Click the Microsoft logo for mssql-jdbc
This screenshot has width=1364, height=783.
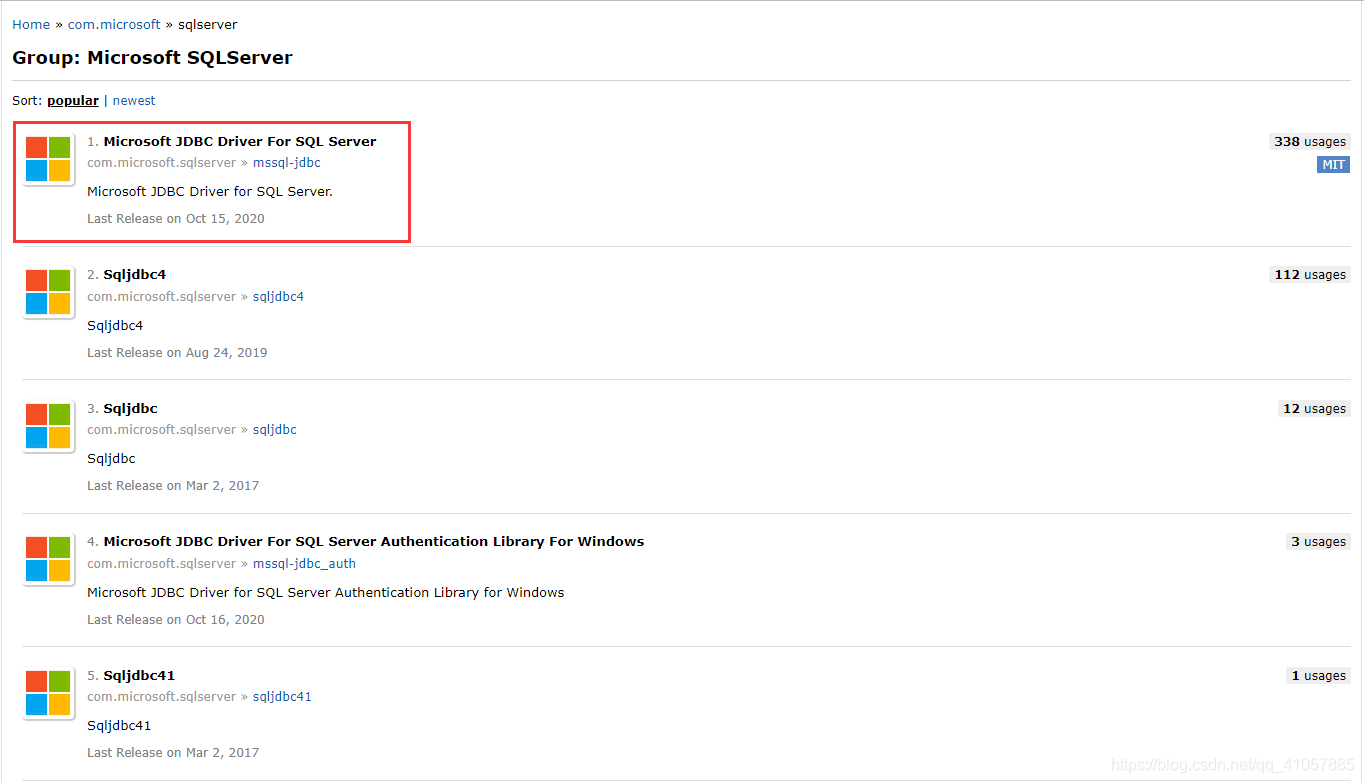(47, 158)
